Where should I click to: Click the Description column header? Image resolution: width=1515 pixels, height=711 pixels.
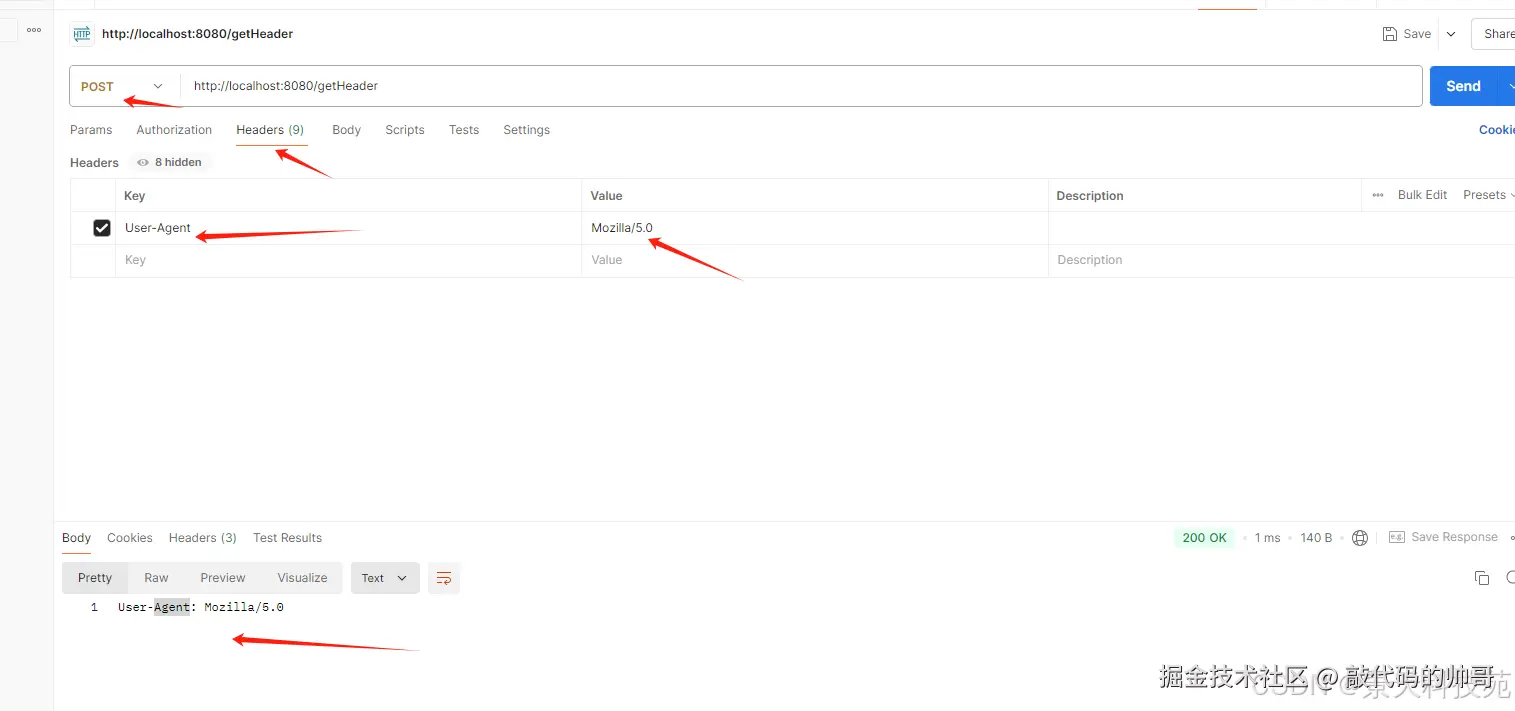click(1090, 196)
